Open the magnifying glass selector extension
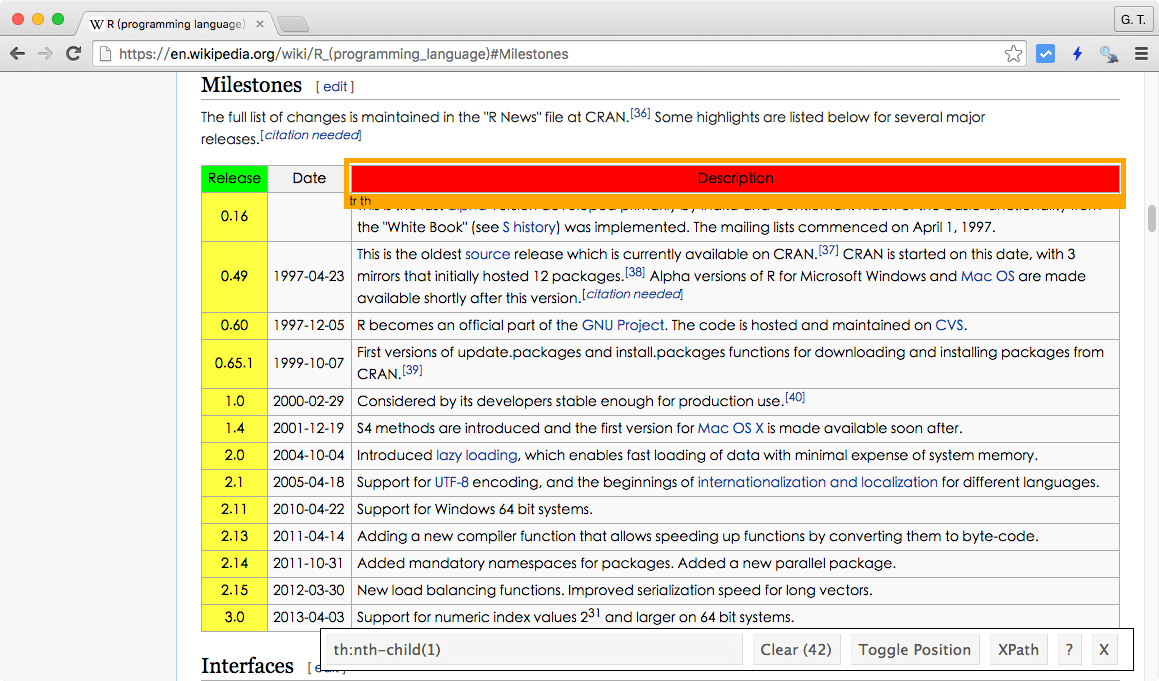1159x681 pixels. pyautogui.click(x=1109, y=54)
